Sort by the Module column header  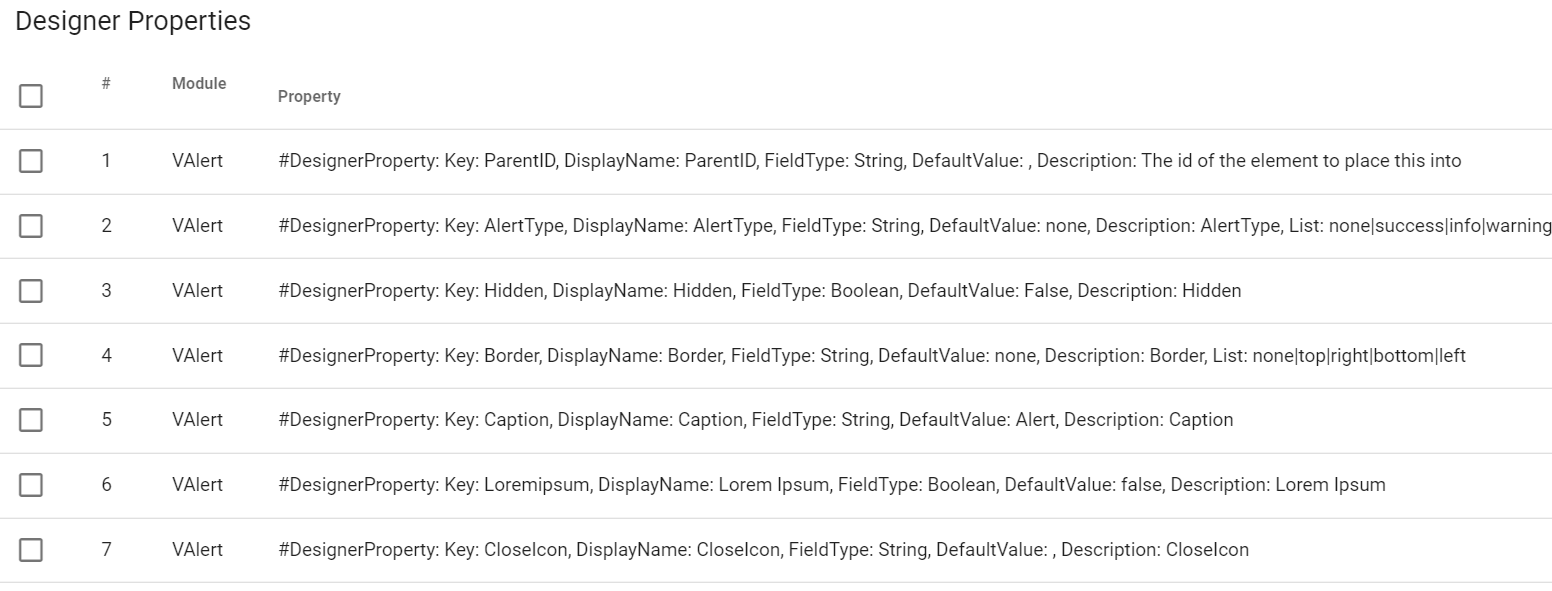(x=199, y=84)
